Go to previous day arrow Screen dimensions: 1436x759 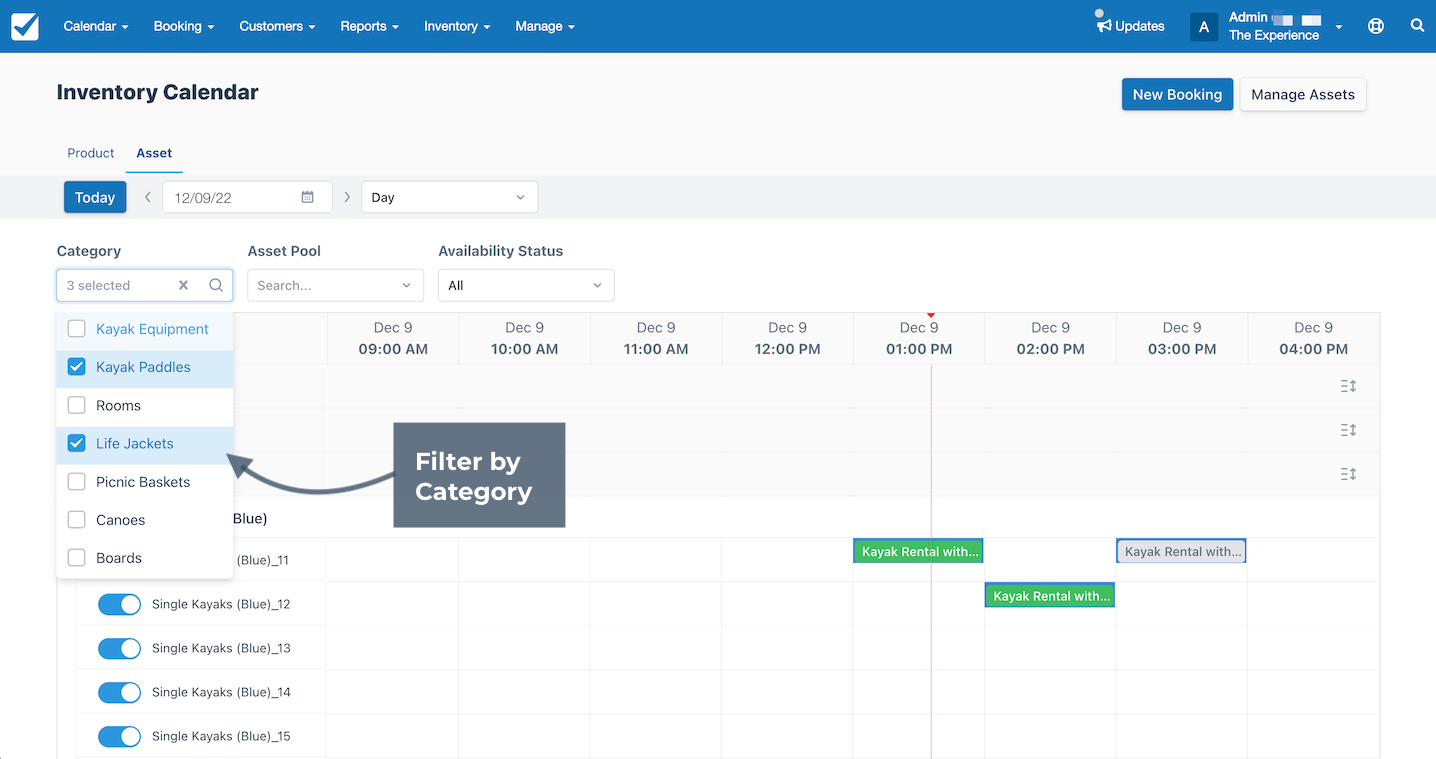pyautogui.click(x=148, y=197)
